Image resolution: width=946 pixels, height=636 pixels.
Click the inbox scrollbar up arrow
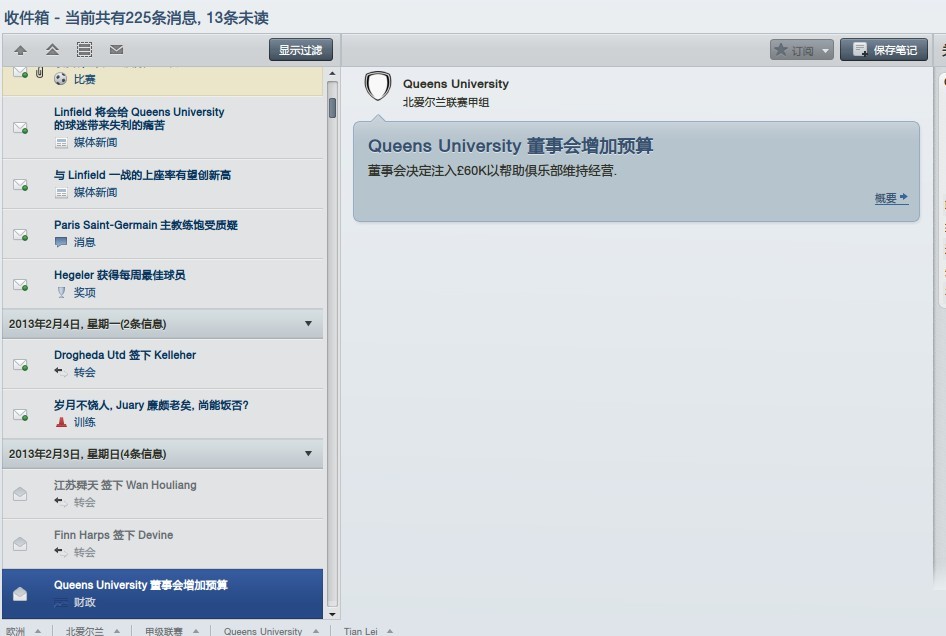click(x=332, y=74)
